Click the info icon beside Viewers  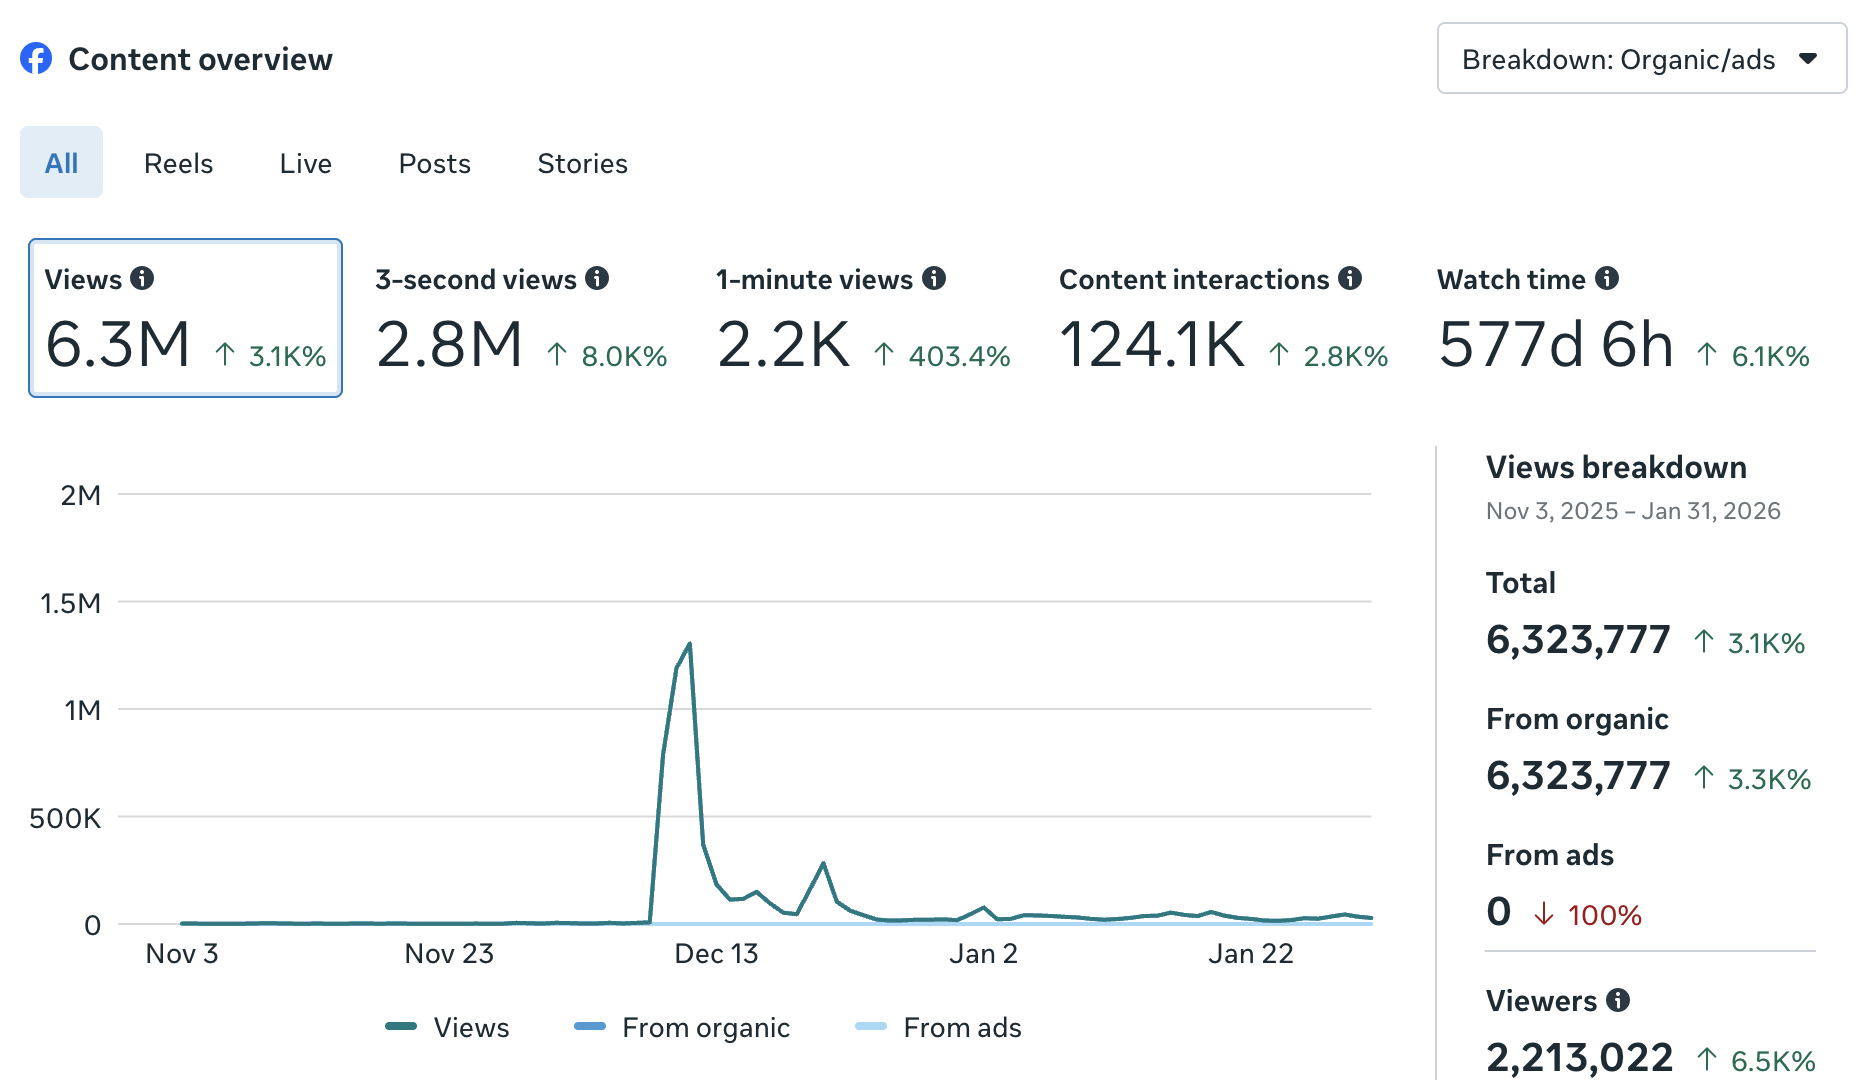pyautogui.click(x=1615, y=1000)
